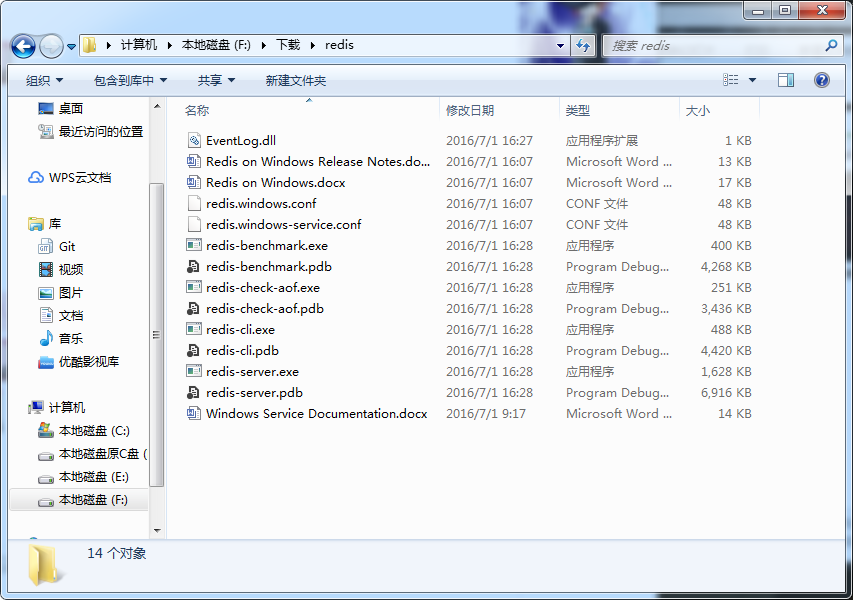Screen dimensions: 853x600
Task: Select the redis-server.pdb icon
Action: click(194, 392)
